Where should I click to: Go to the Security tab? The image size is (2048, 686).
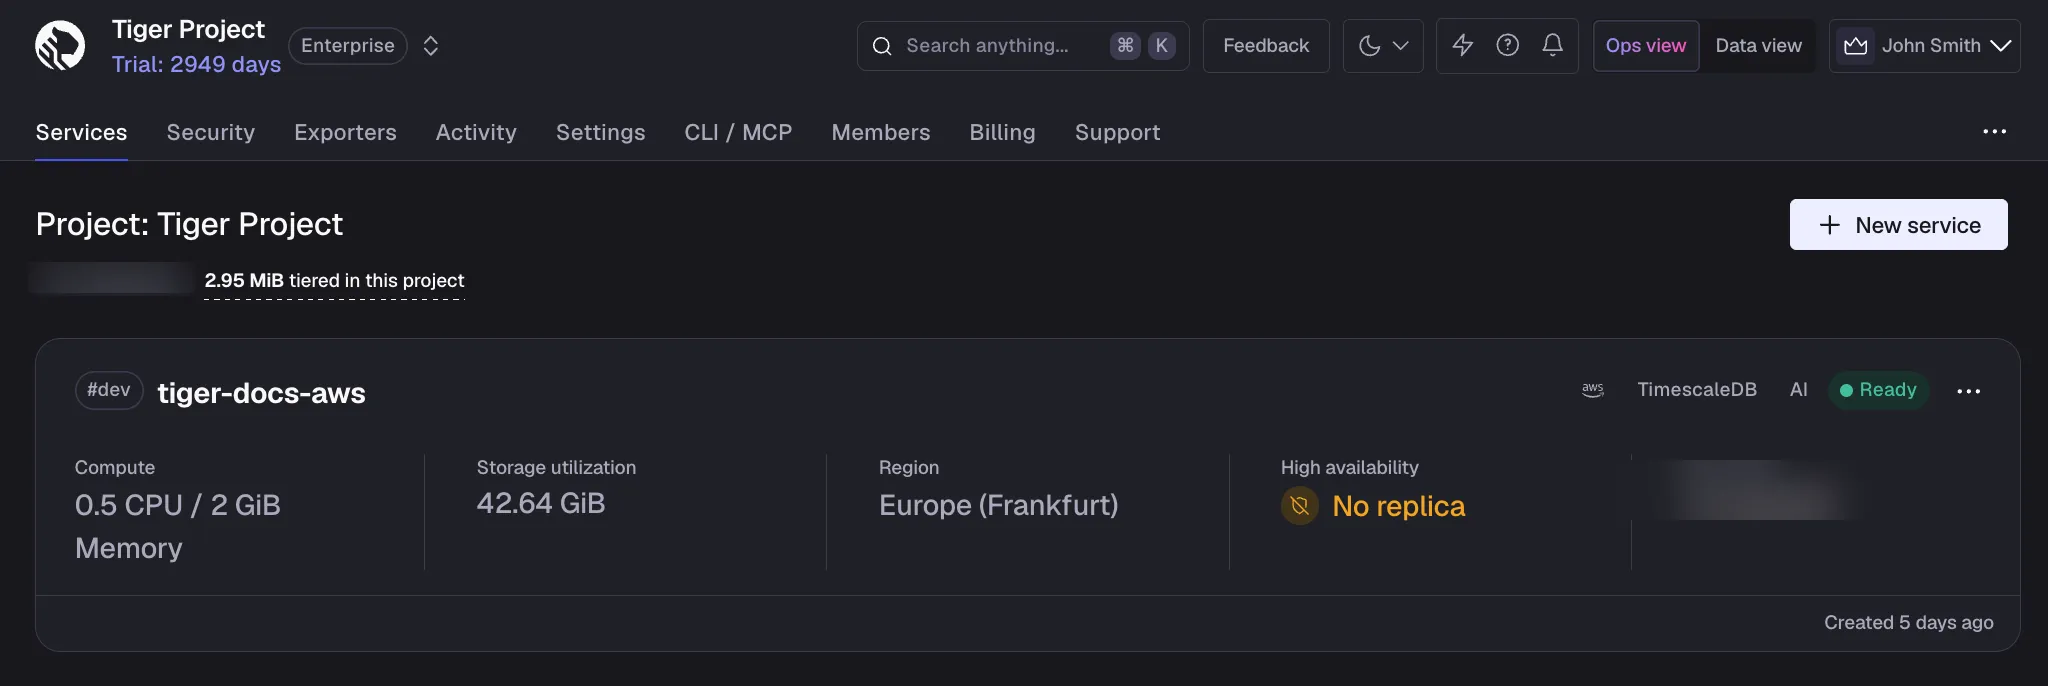pos(211,132)
